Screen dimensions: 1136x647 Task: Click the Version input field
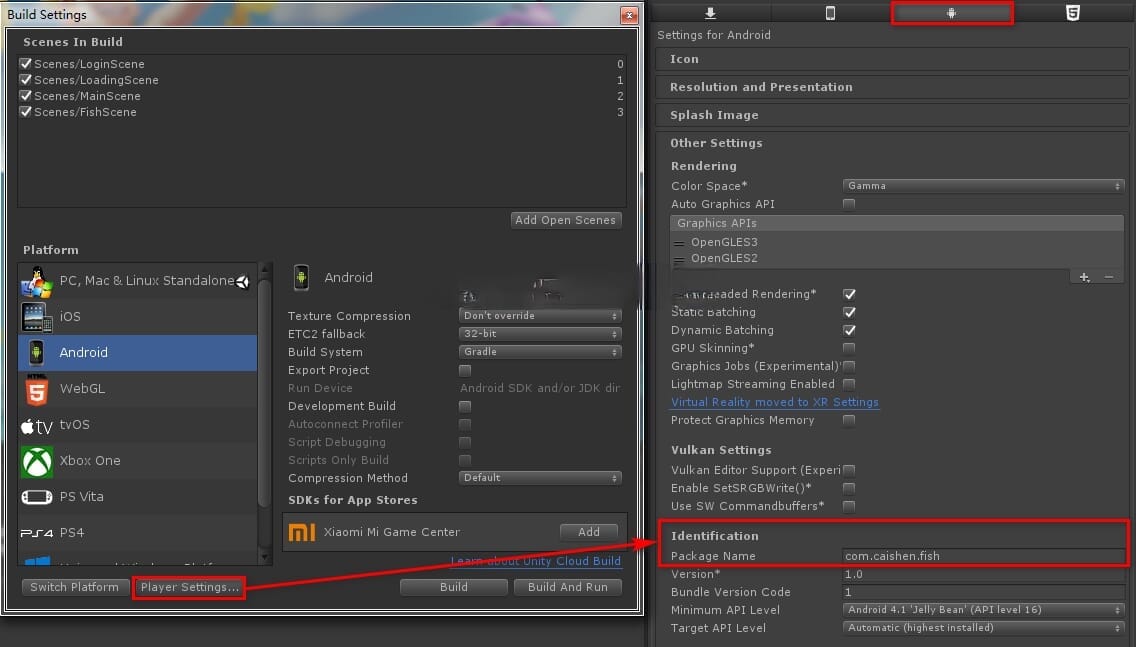[983, 575]
